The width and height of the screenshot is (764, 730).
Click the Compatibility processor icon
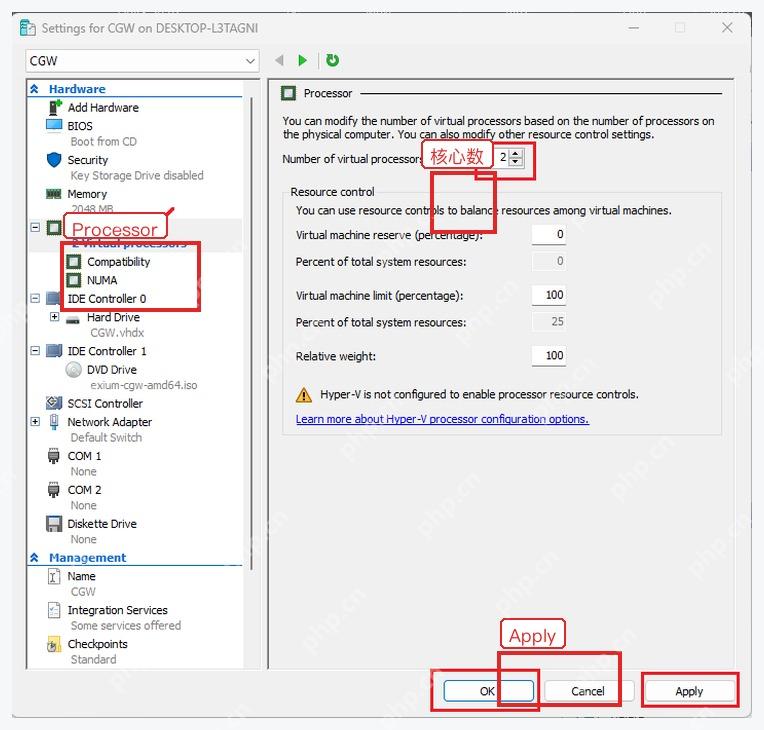[74, 262]
